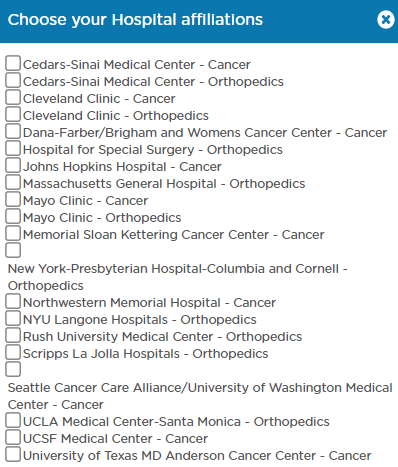Select Cleveland Clinic - Cancer checkbox
The height and width of the screenshot is (467, 398).
tap(13, 97)
